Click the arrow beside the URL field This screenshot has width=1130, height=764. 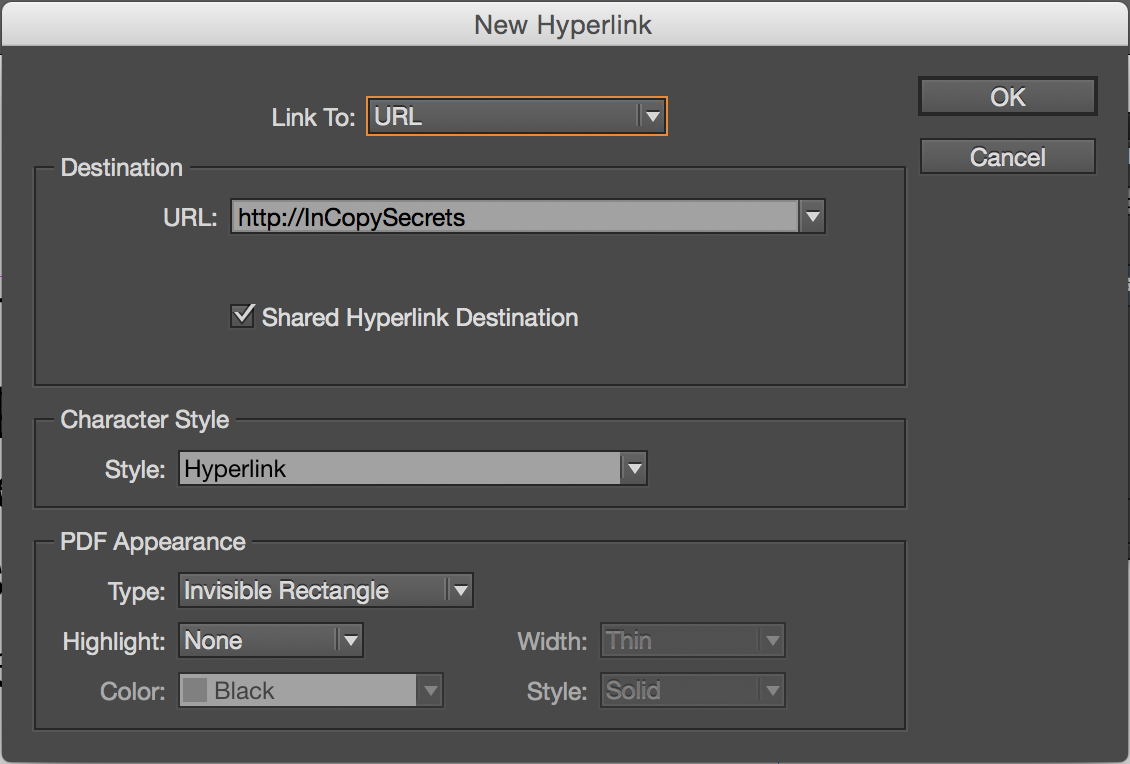(812, 217)
